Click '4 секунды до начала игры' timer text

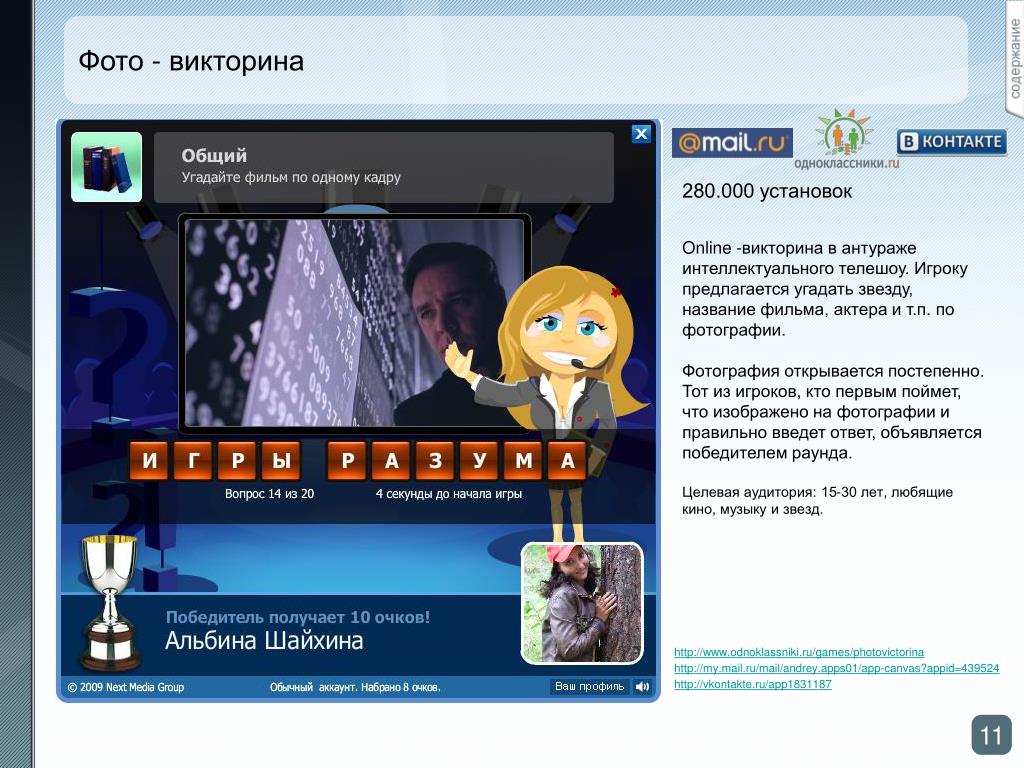click(449, 494)
